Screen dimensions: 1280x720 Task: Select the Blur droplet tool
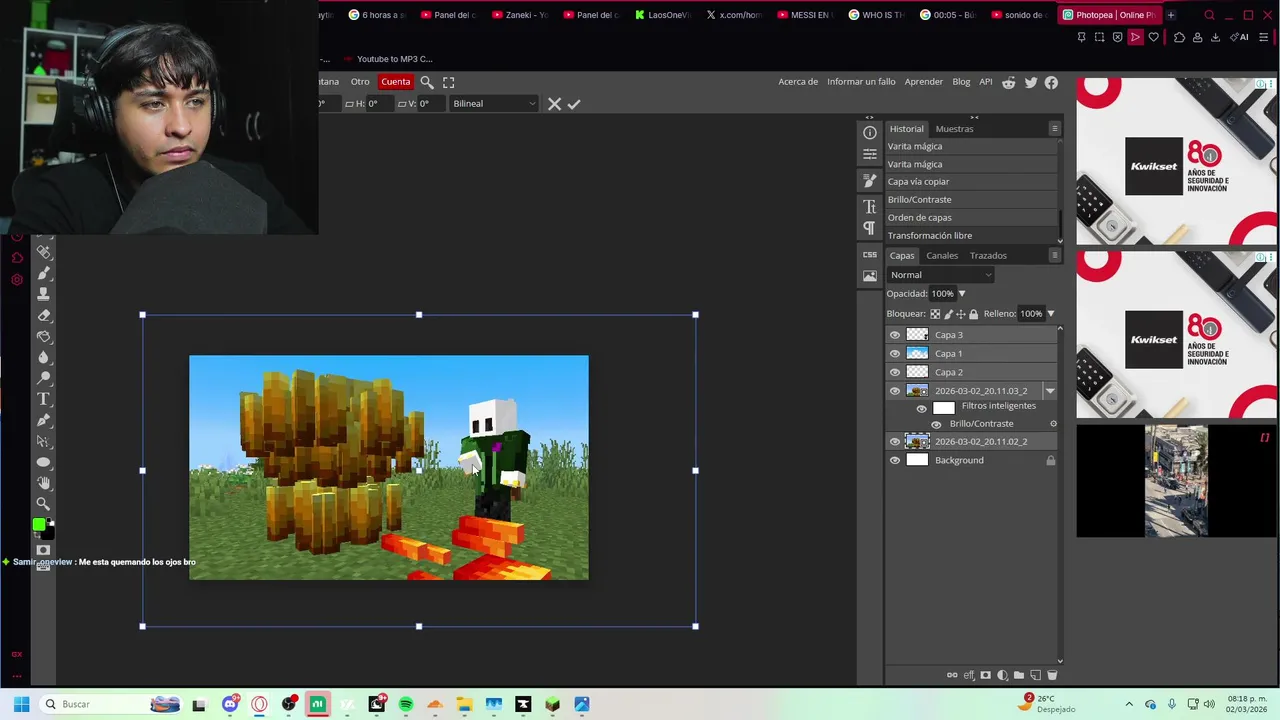pyautogui.click(x=44, y=357)
